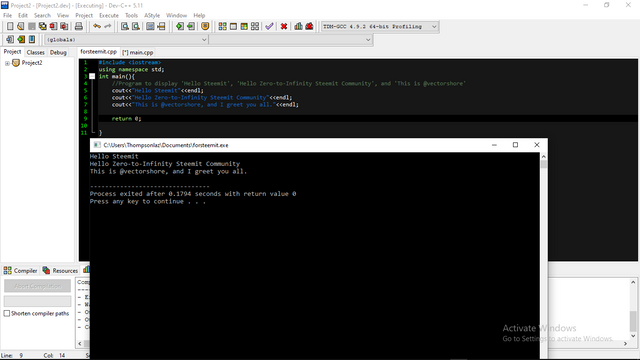Screen dimensions: 640x360
Task: Minimize the forsteemit.exe console window
Action: pos(494,145)
